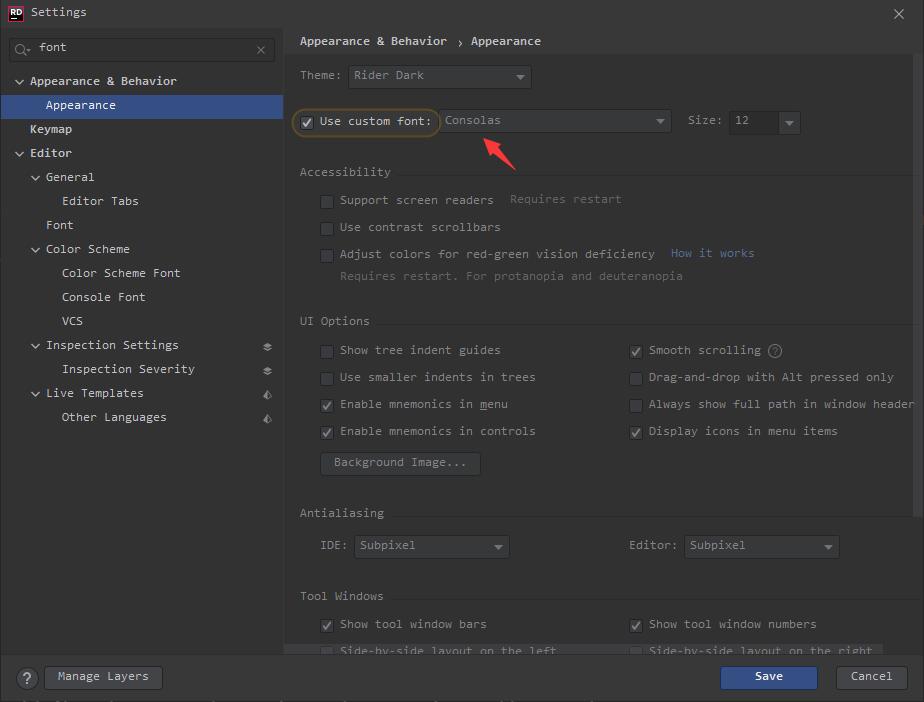Toggle the Use custom font checkbox
This screenshot has height=702, width=924.
[x=307, y=122]
